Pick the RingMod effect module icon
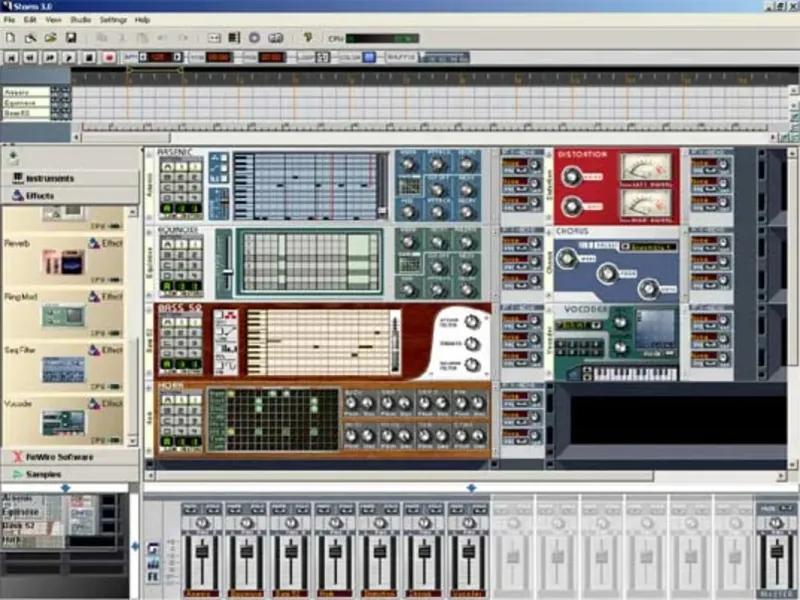Viewport: 800px width, 600px height. [62, 316]
